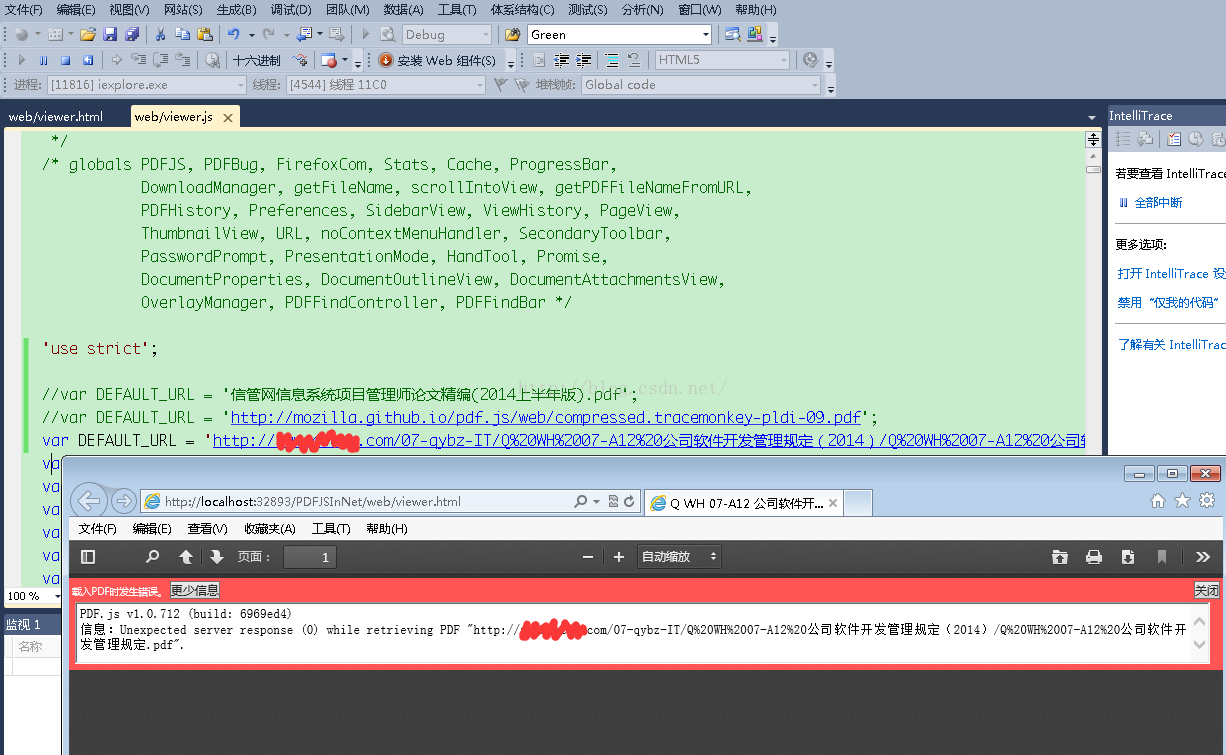The height and width of the screenshot is (755, 1226).
Task: Click the page number field in PDF viewer
Action: (310, 558)
